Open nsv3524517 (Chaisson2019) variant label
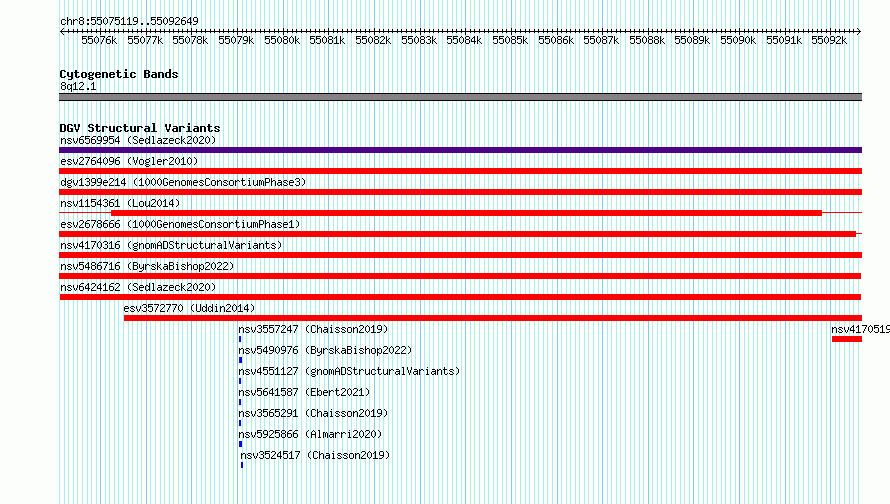The width and height of the screenshot is (890, 504). 316,455
